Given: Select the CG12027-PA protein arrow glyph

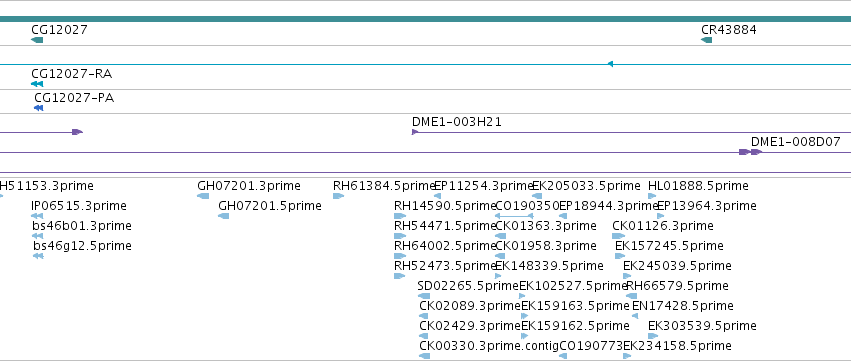Looking at the screenshot, I should (39, 108).
